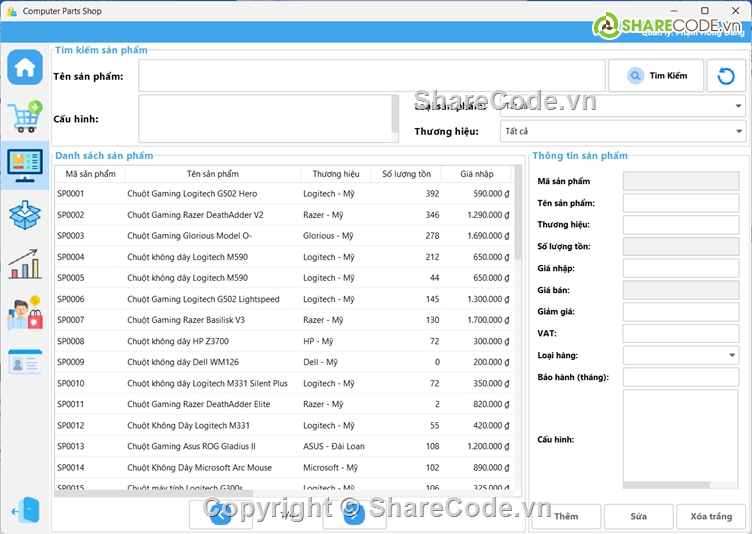Open the Home page icon in sidebar
Image resolution: width=752 pixels, height=534 pixels.
click(x=25, y=68)
